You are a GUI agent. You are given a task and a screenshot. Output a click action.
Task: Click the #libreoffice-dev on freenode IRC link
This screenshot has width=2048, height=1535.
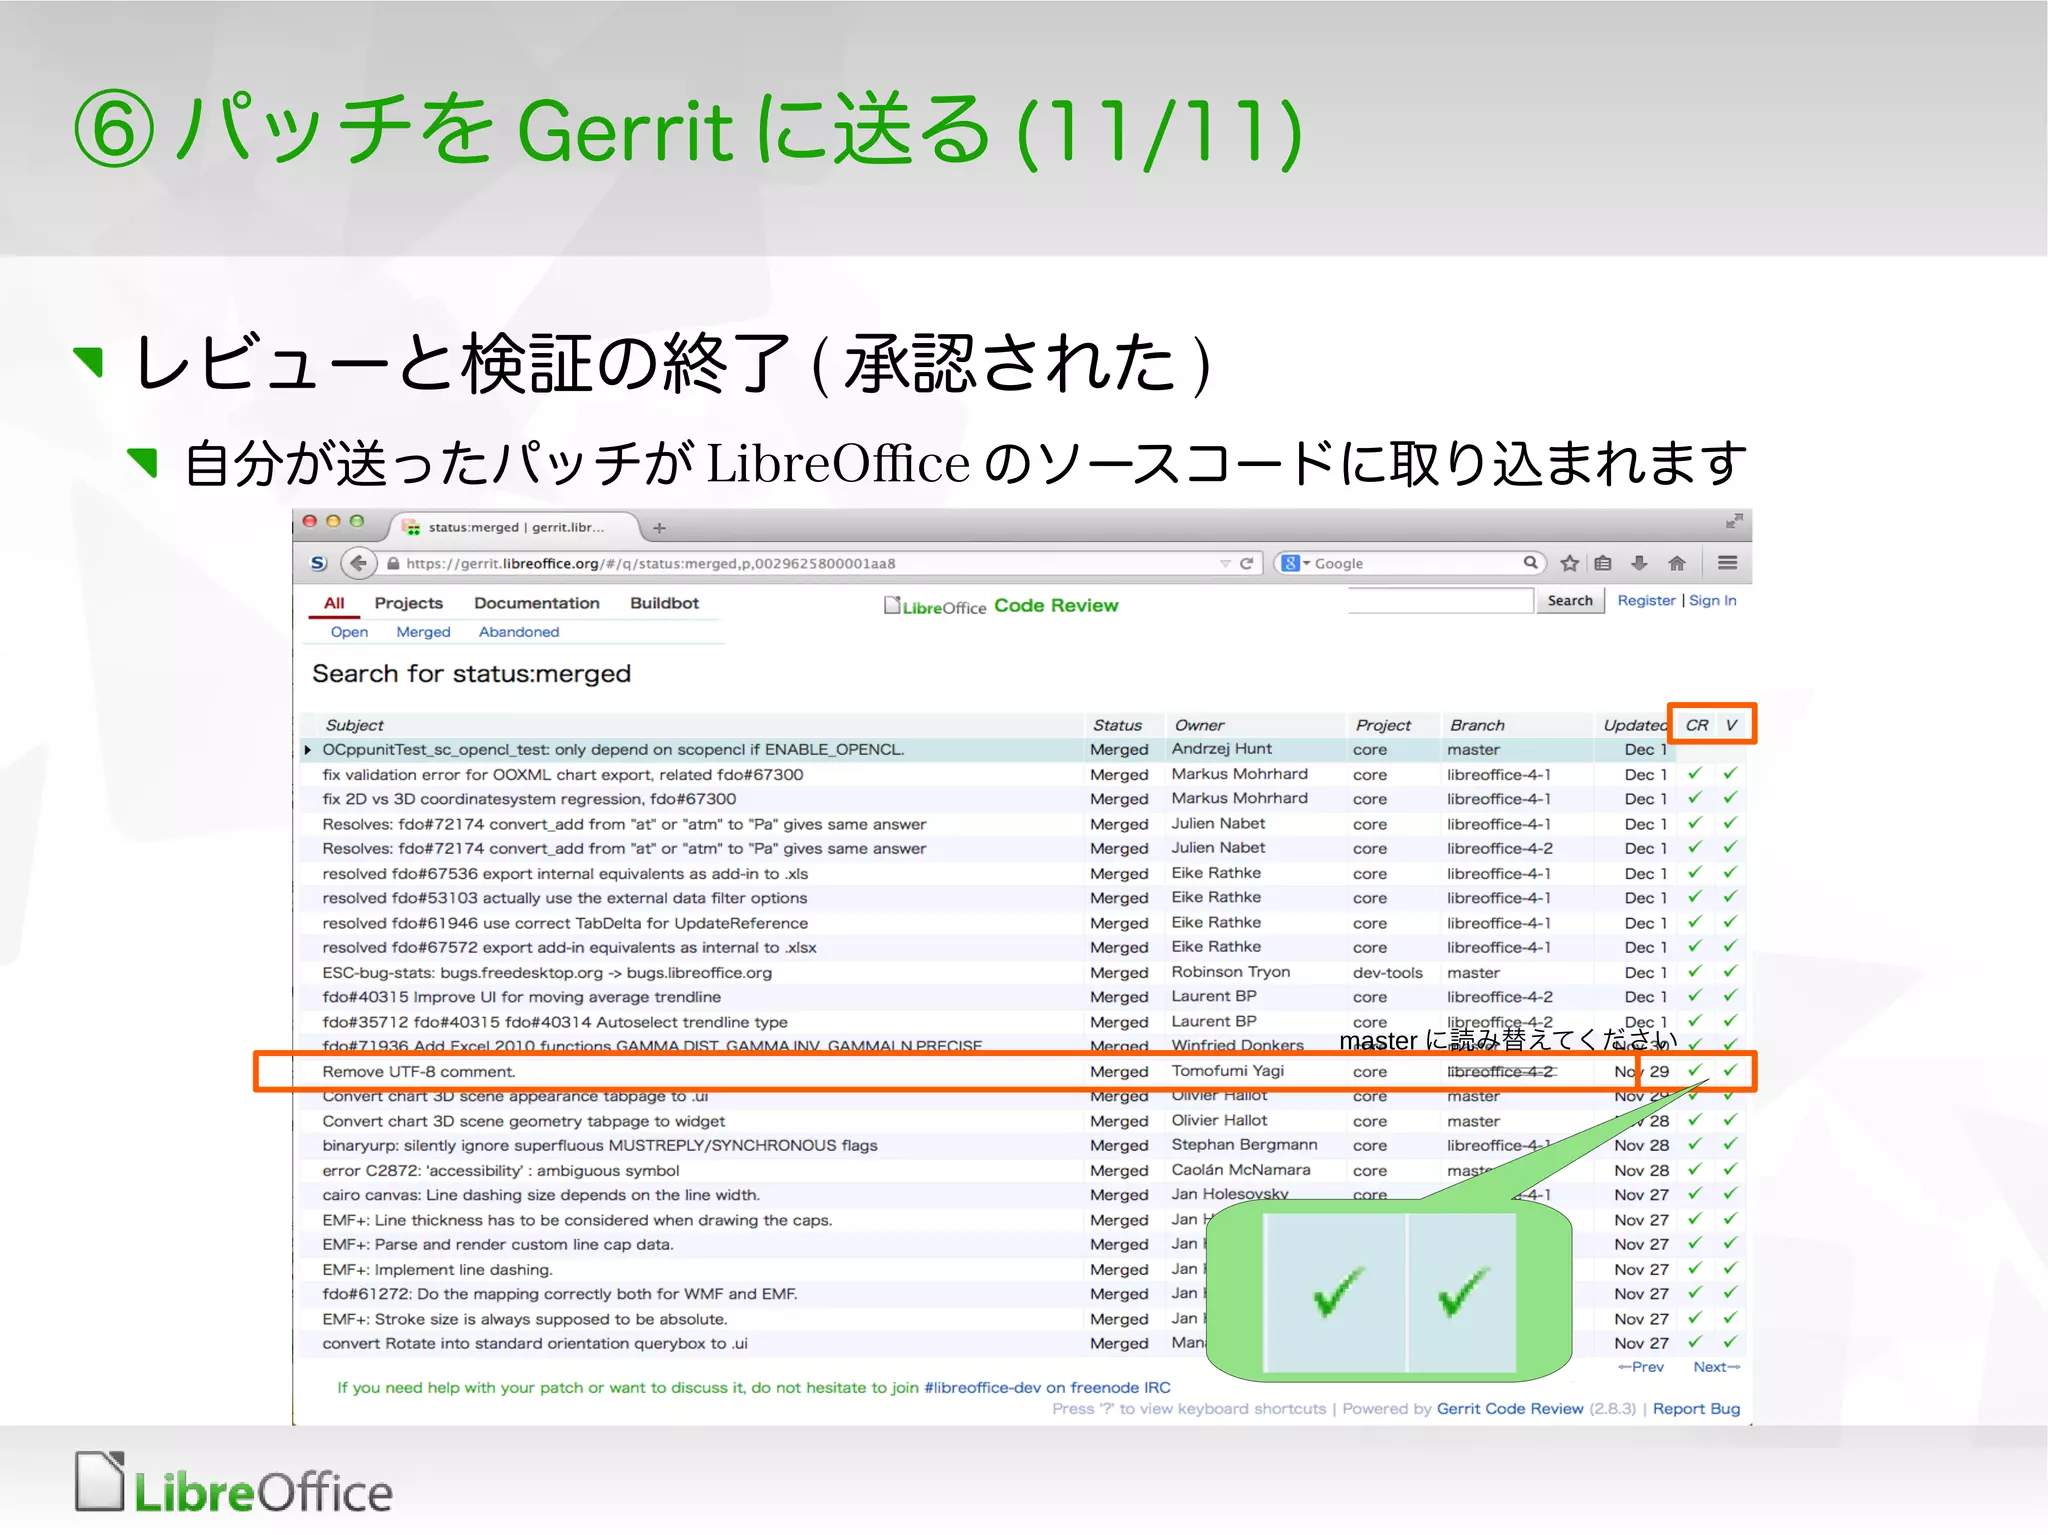click(1047, 1387)
